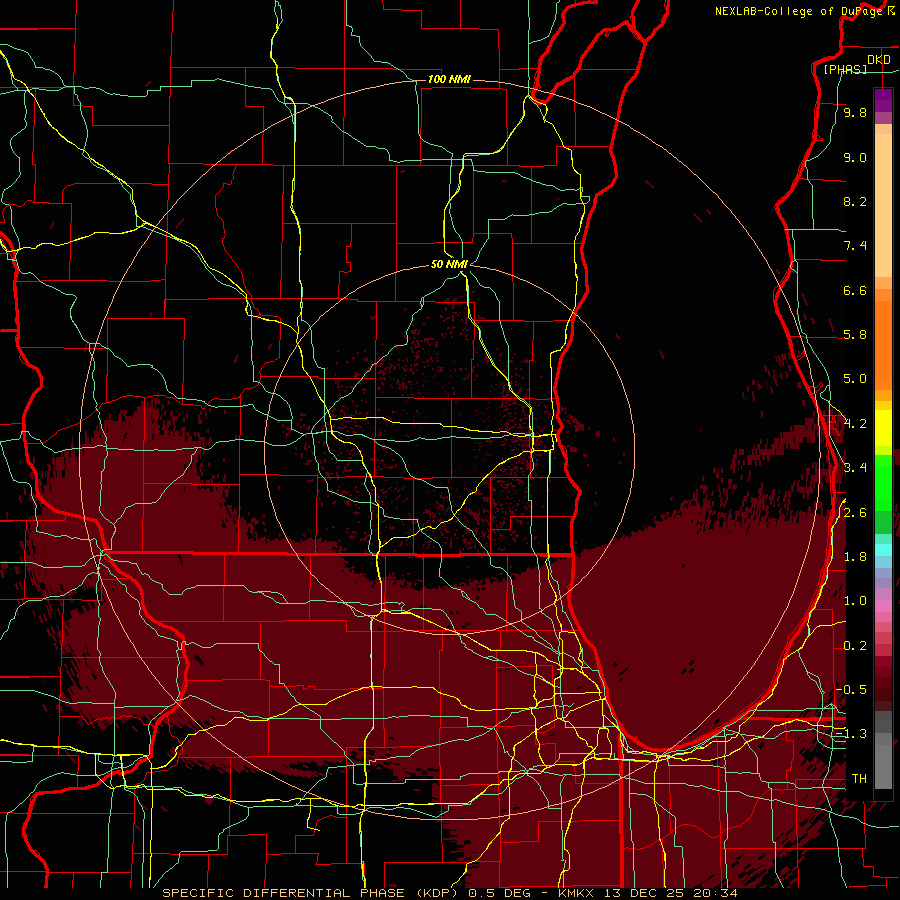Click the [PHAS] legend unit label
900x900 pixels.
[x=845, y=69]
